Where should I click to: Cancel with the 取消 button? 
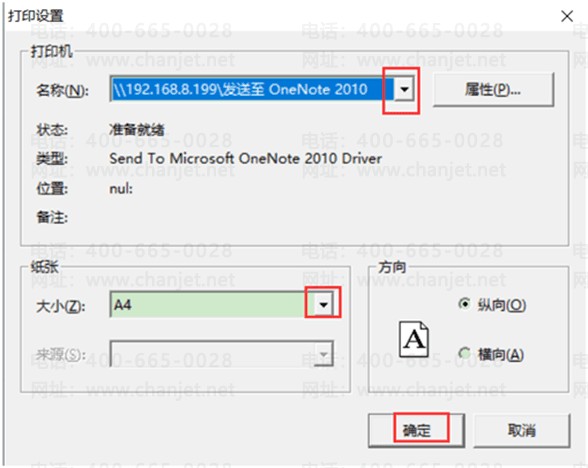522,430
